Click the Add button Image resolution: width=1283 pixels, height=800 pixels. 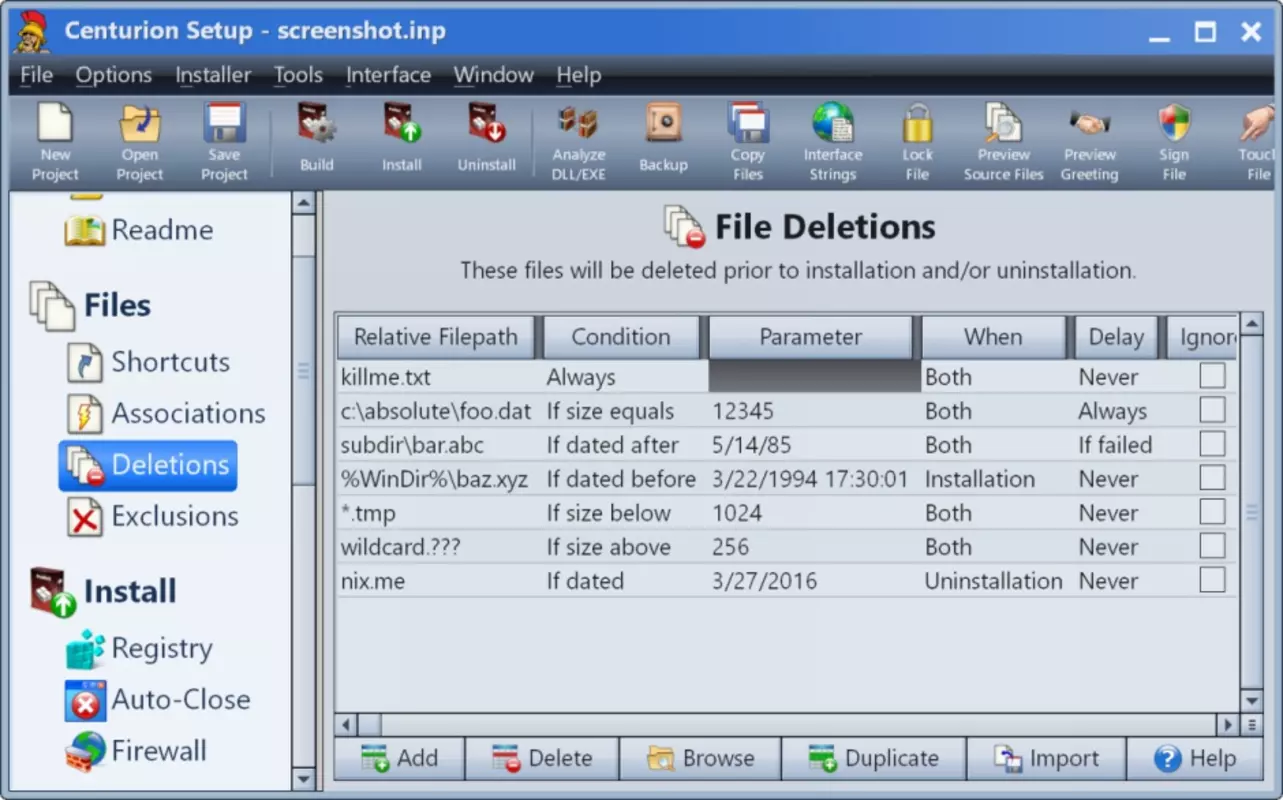[399, 759]
